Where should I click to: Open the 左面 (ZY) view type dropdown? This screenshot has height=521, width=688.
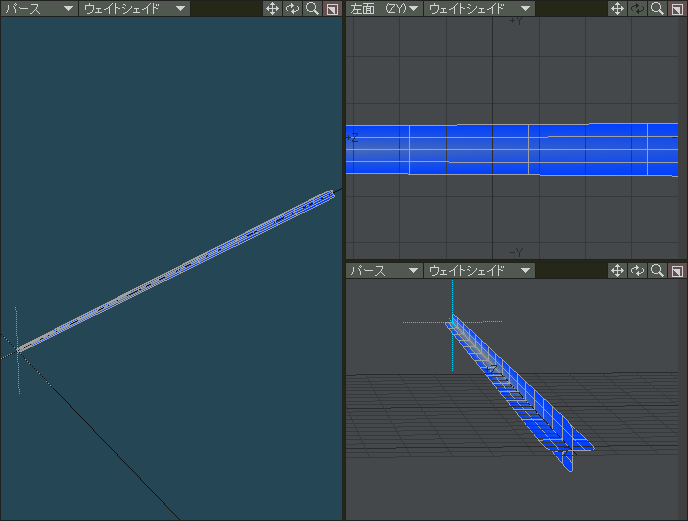(x=384, y=8)
